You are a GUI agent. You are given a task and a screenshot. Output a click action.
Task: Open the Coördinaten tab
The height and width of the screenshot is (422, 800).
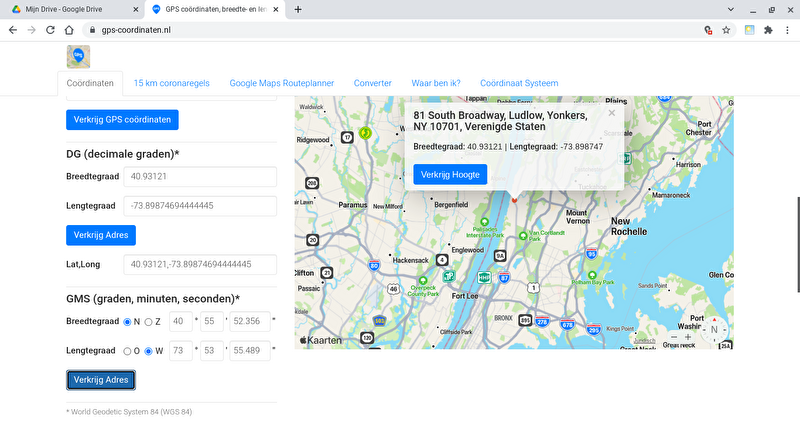tap(90, 83)
